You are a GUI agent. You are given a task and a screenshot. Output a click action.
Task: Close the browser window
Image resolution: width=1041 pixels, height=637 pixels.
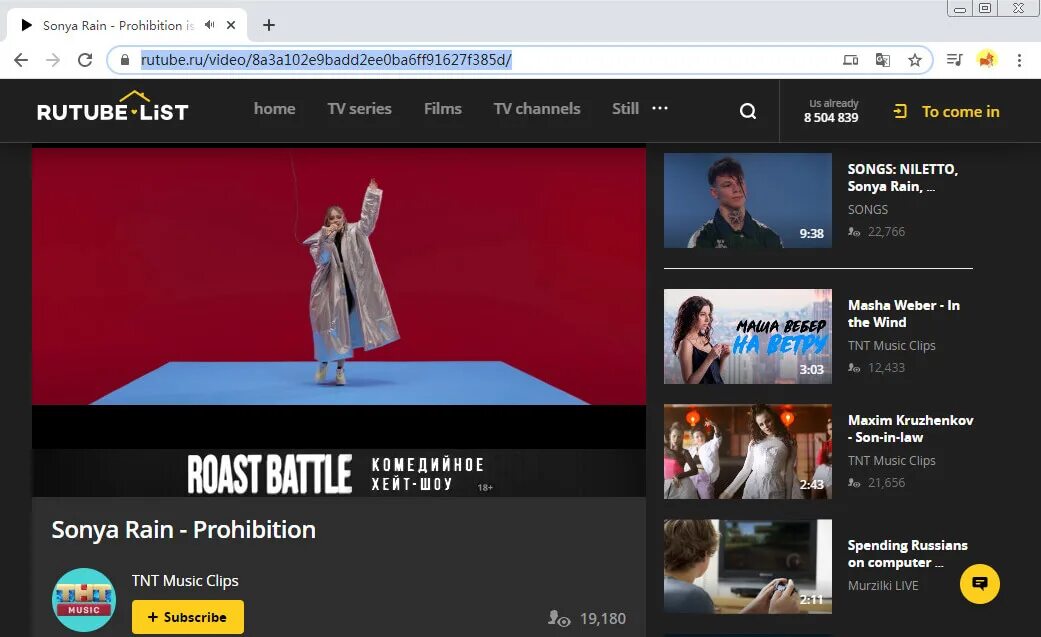tap(1018, 8)
